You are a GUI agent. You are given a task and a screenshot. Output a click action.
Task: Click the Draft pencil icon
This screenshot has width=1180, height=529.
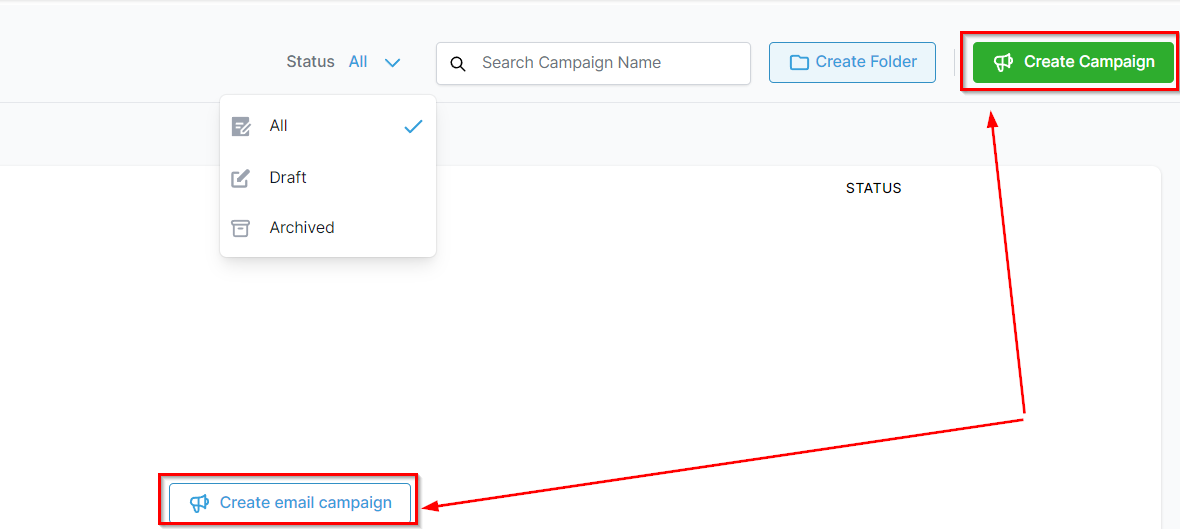pos(240,178)
